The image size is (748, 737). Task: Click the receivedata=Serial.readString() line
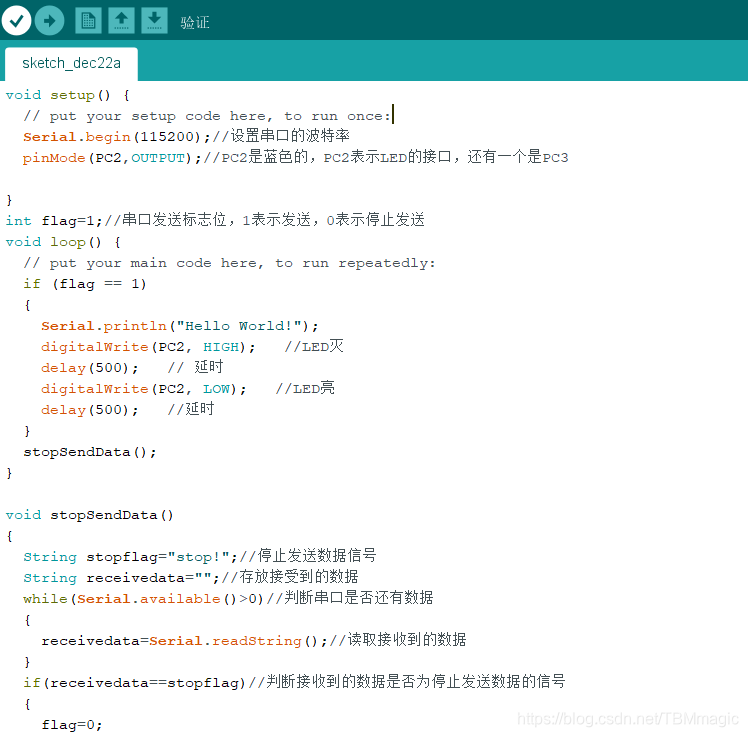point(254,640)
